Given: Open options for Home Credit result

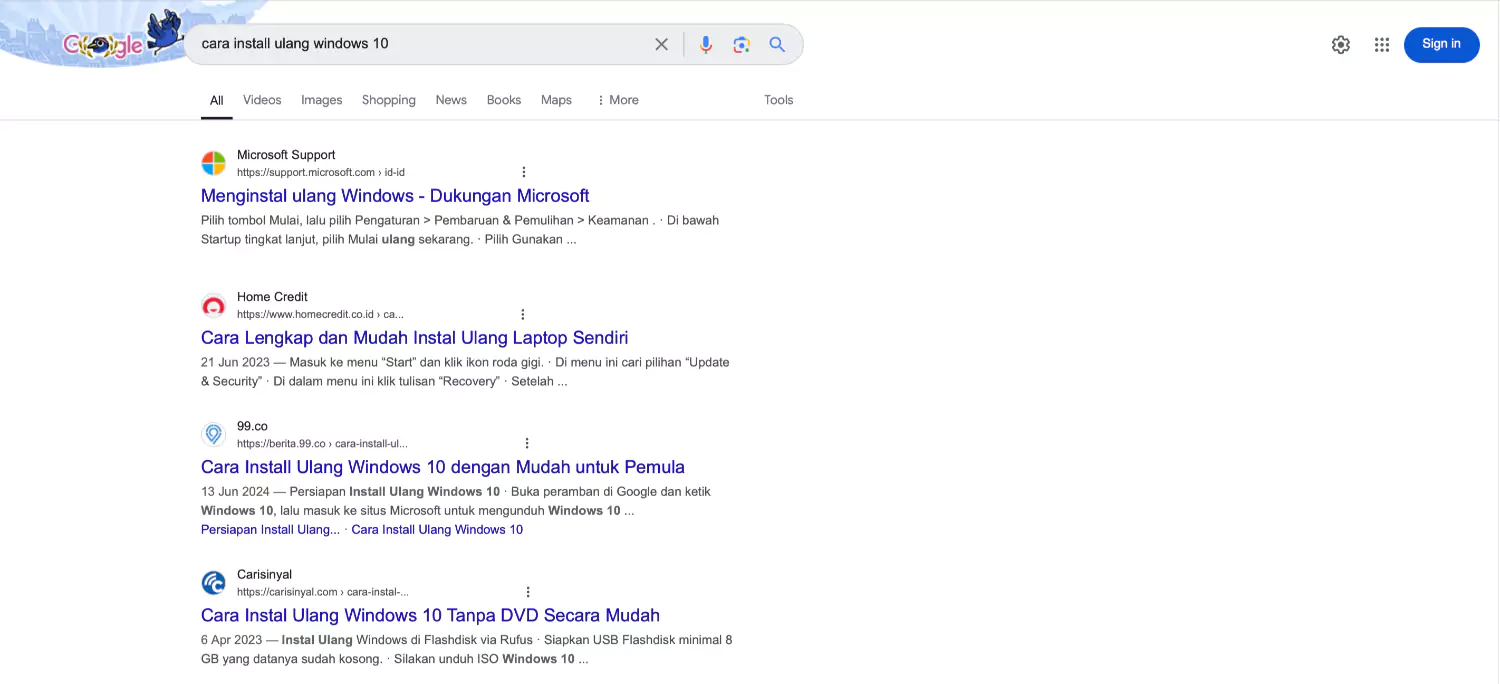Looking at the screenshot, I should (x=522, y=314).
